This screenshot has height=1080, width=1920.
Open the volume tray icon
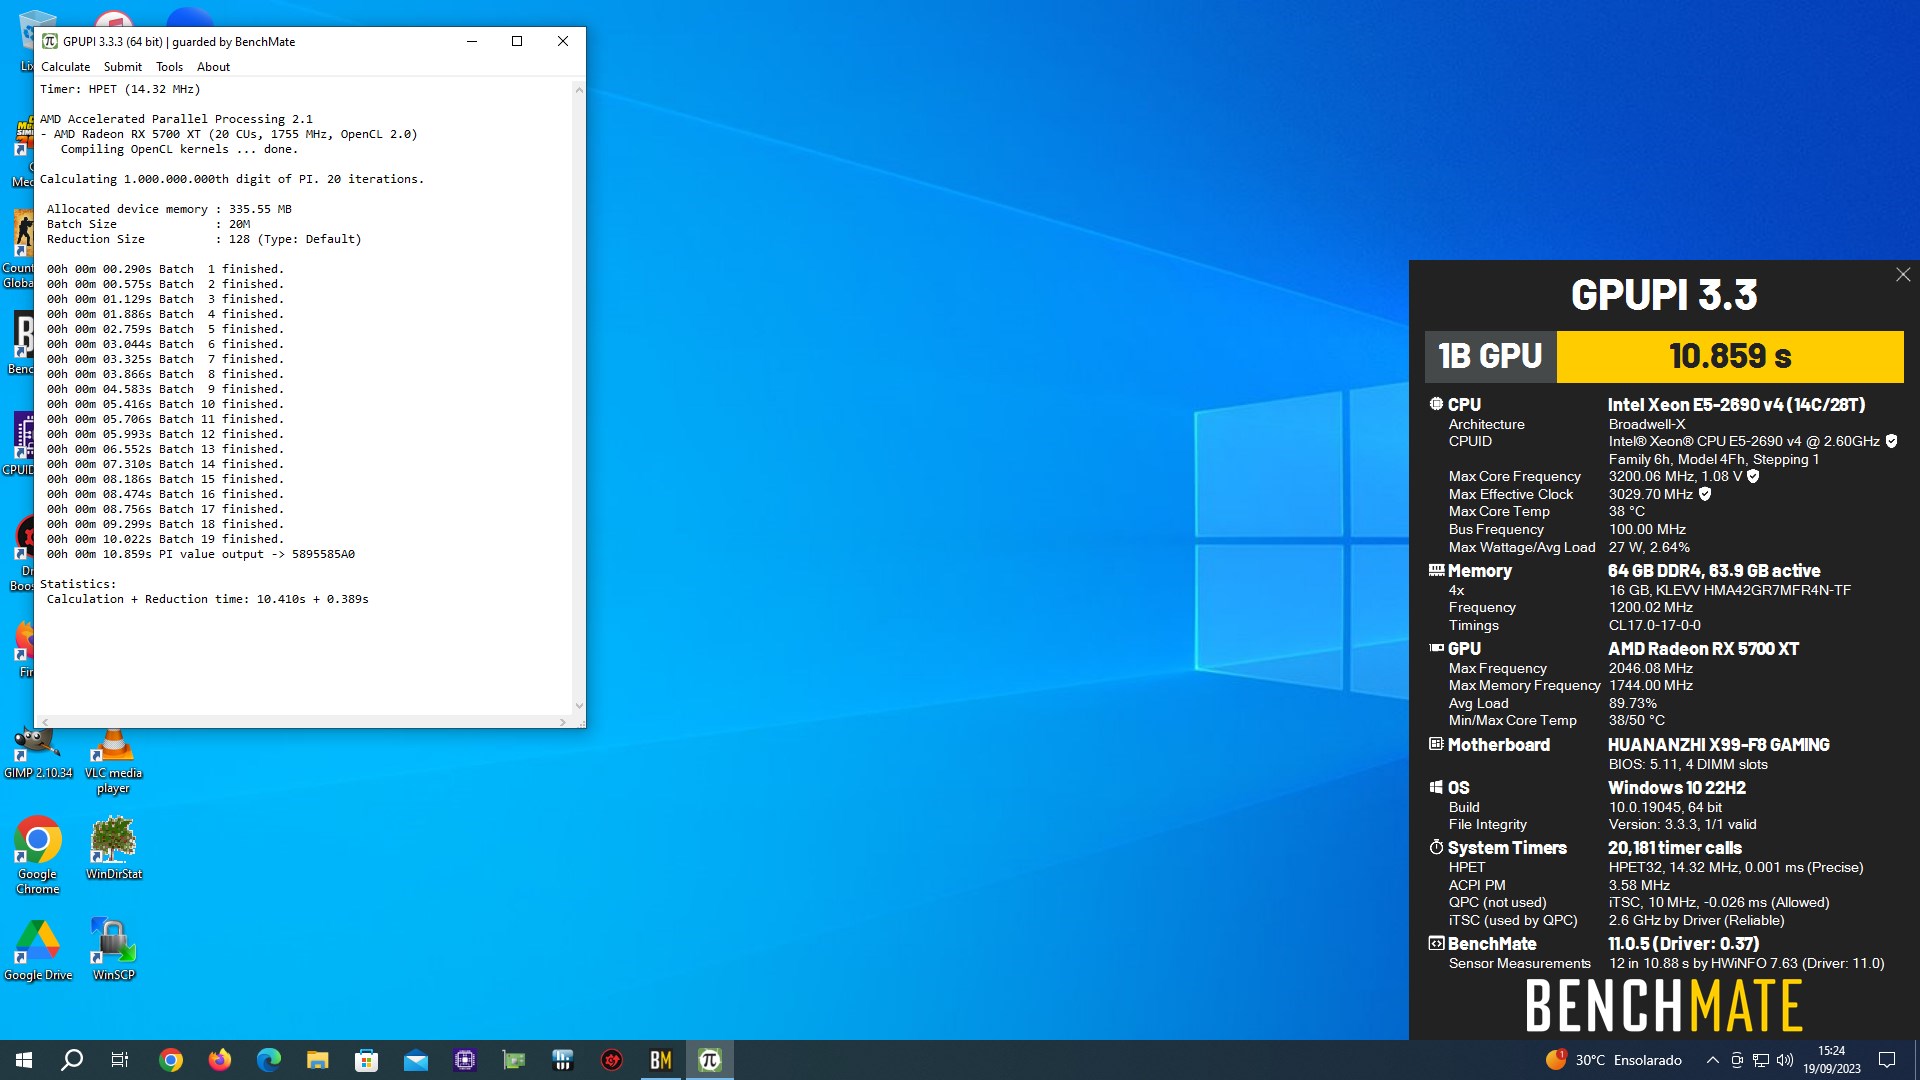pos(1785,1060)
